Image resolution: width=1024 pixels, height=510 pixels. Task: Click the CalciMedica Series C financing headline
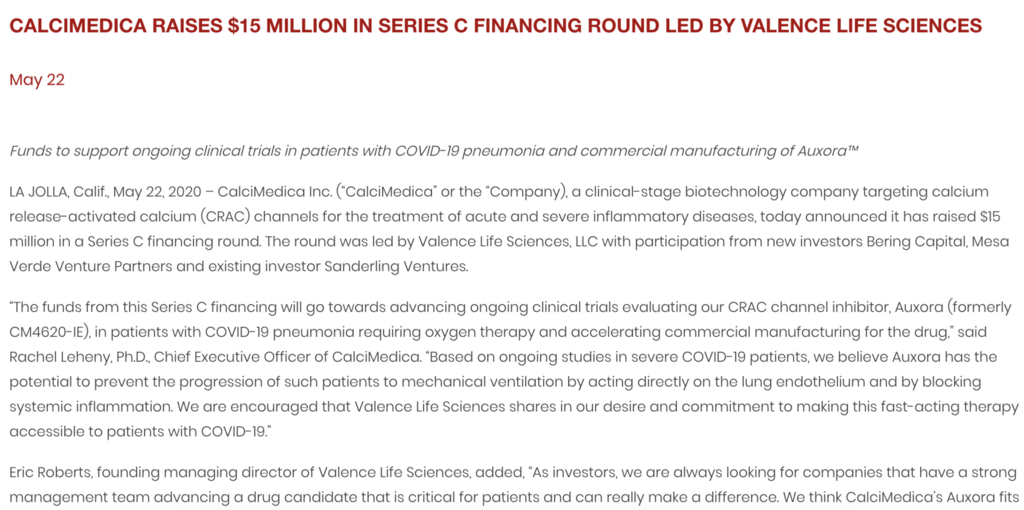[495, 25]
